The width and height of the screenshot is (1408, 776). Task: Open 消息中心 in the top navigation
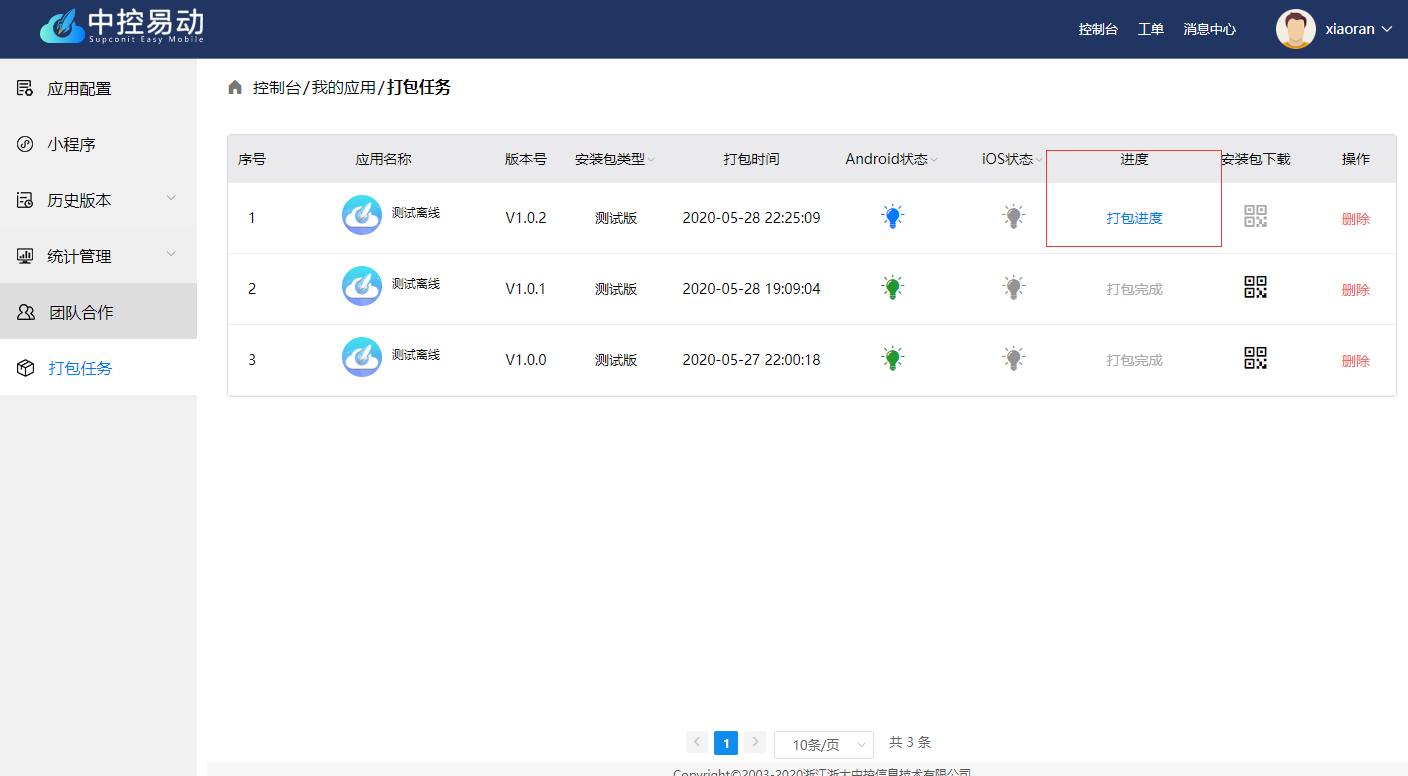coord(1209,29)
